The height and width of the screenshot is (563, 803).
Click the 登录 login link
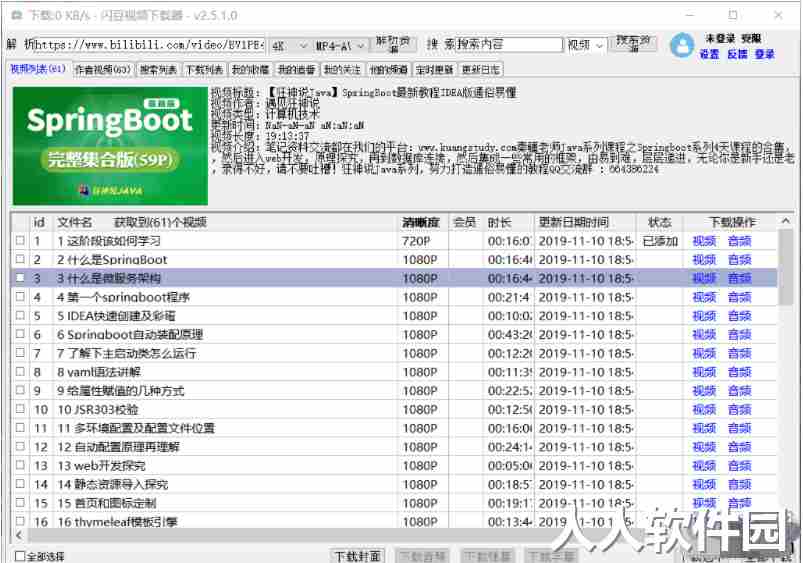(765, 54)
